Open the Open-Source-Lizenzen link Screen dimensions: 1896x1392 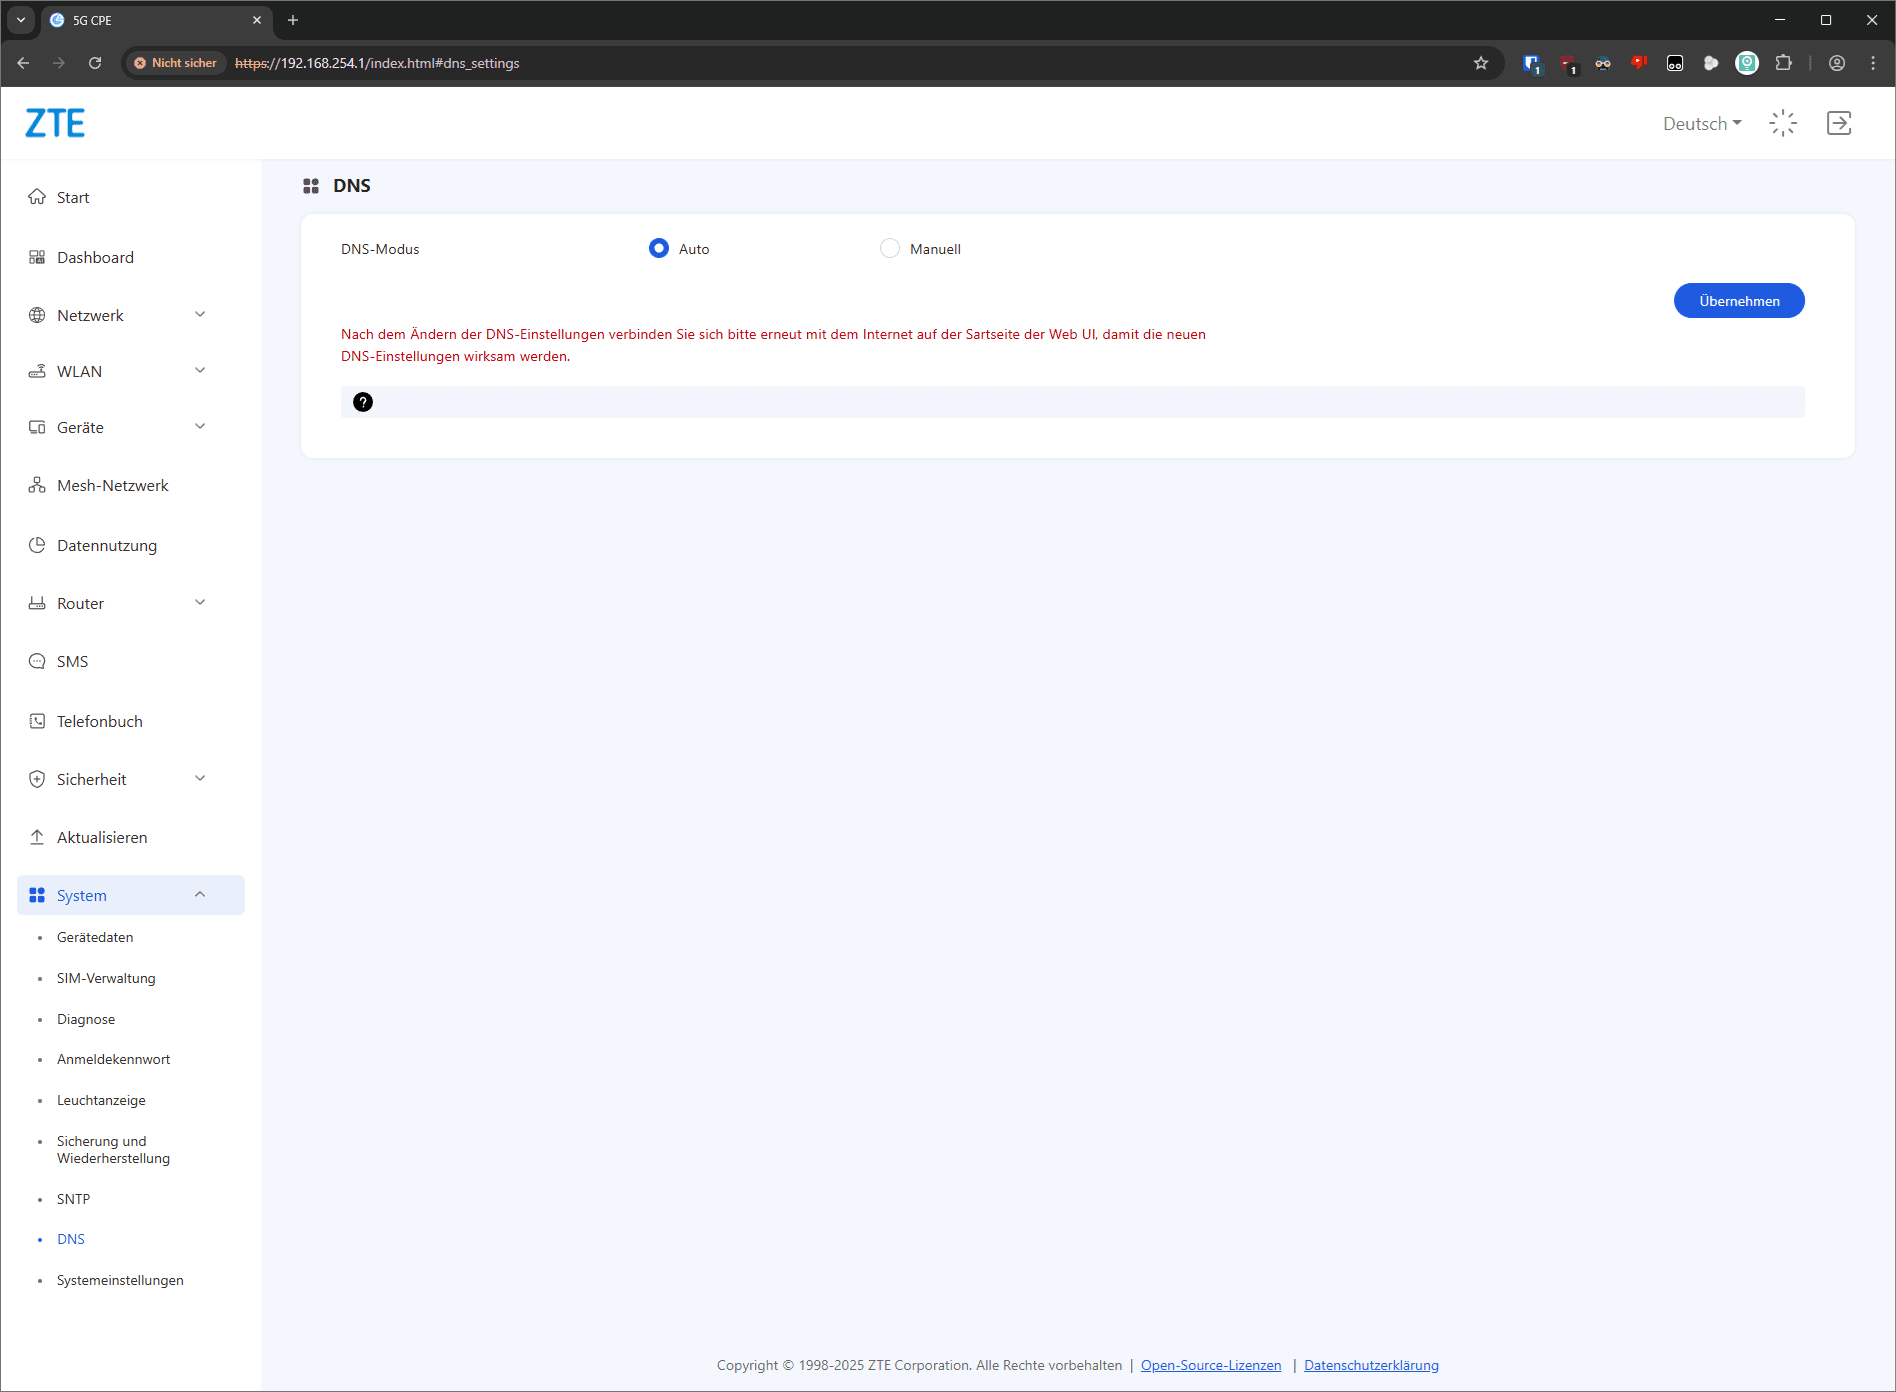click(x=1211, y=1365)
